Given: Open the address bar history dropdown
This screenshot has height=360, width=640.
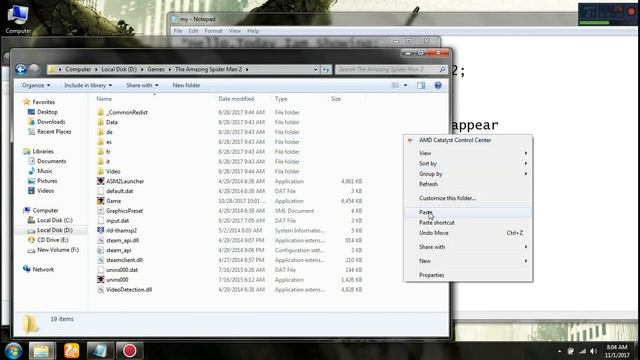Looking at the screenshot, I should pos(315,70).
